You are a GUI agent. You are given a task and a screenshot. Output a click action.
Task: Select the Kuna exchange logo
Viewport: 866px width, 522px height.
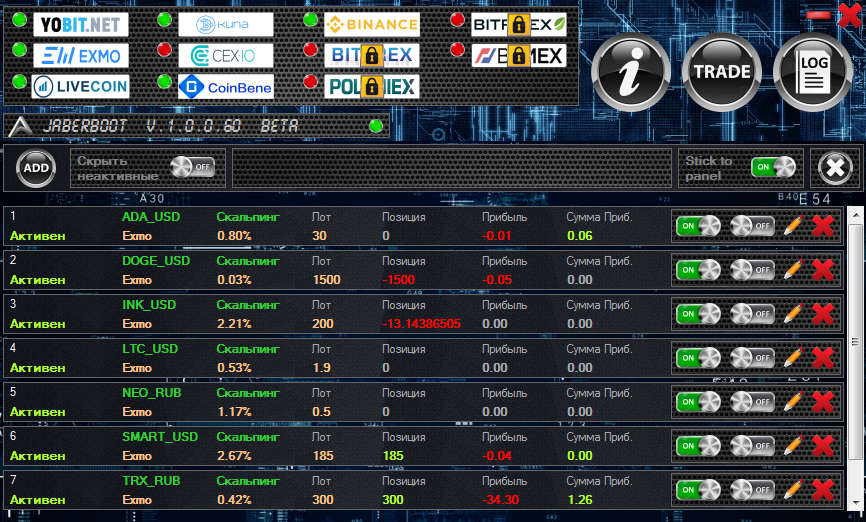(225, 24)
